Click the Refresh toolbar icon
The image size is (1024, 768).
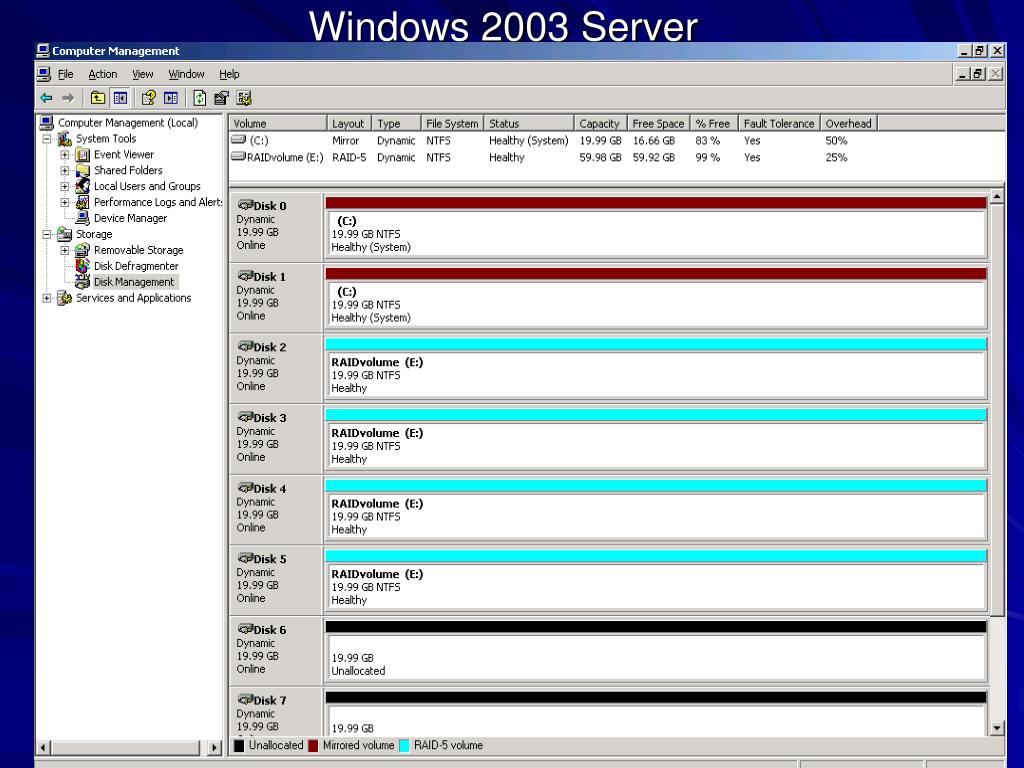(x=200, y=98)
